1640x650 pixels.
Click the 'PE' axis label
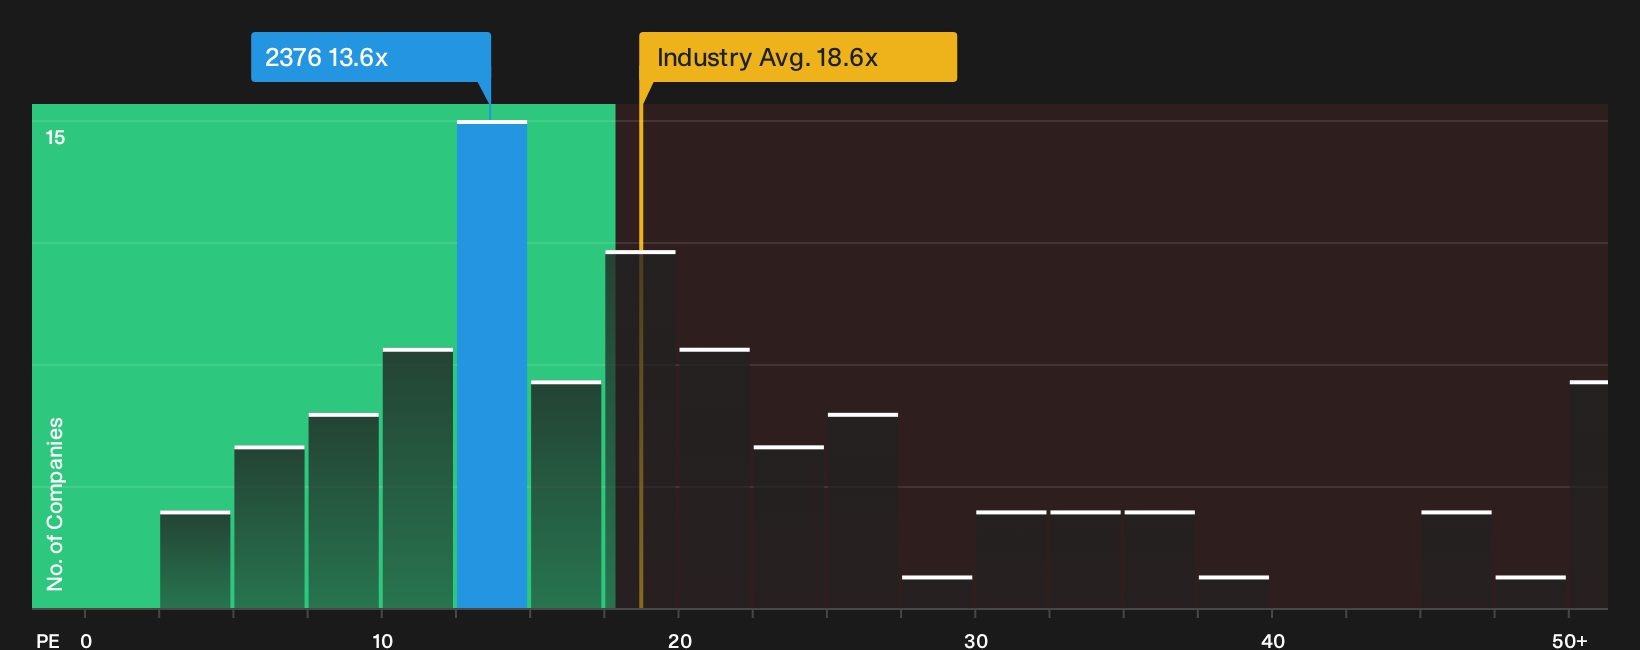click(48, 640)
